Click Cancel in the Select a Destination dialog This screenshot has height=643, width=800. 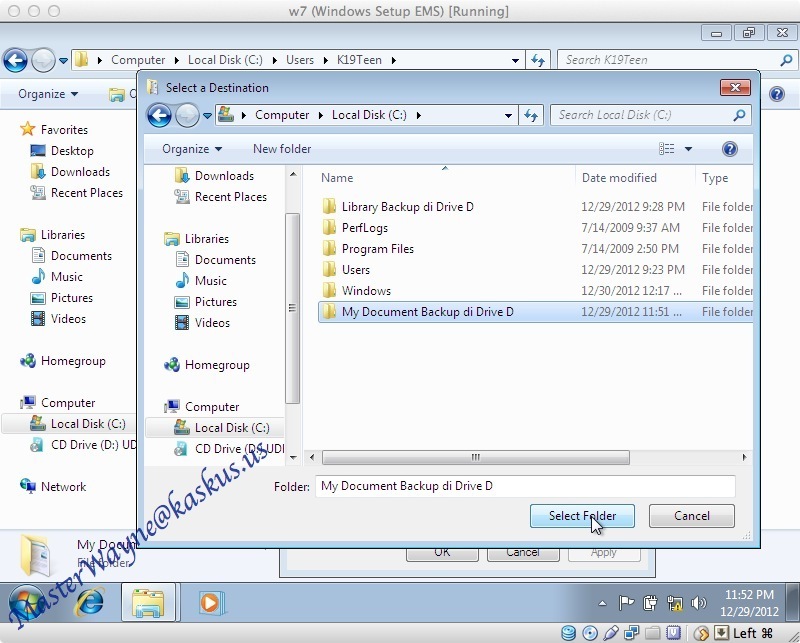point(691,516)
